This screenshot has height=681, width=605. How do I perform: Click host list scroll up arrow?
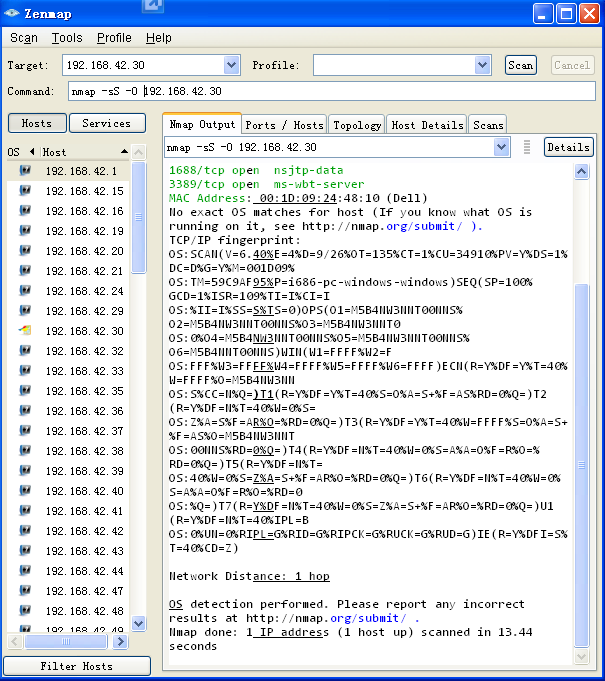point(139,152)
